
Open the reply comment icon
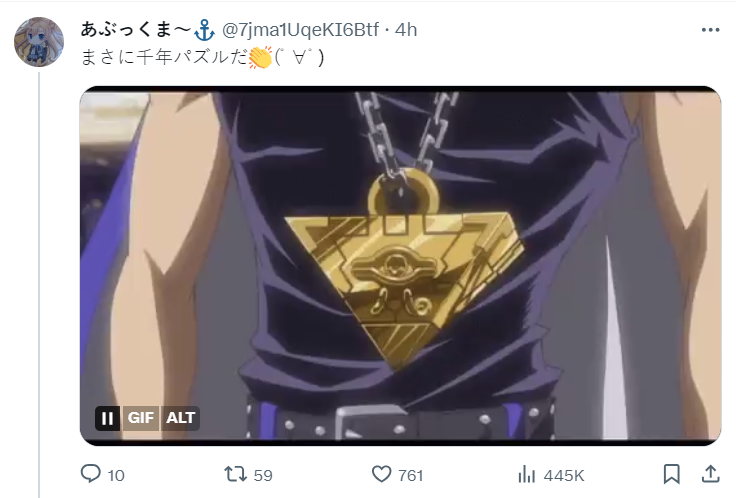pyautogui.click(x=91, y=474)
